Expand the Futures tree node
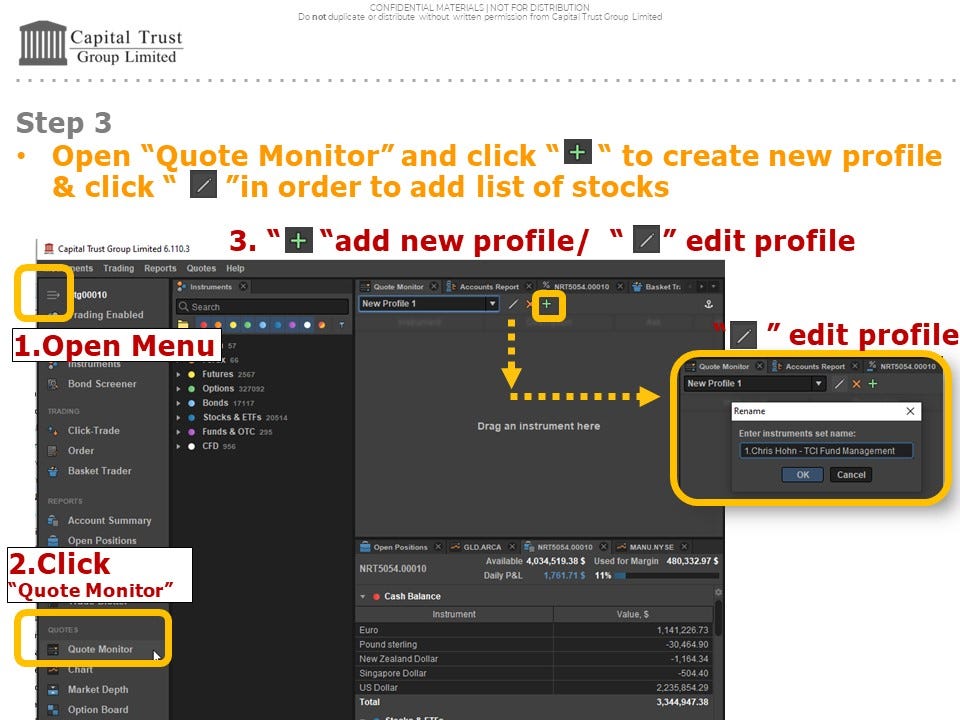Image resolution: width=960 pixels, height=720 pixels. pyautogui.click(x=179, y=374)
